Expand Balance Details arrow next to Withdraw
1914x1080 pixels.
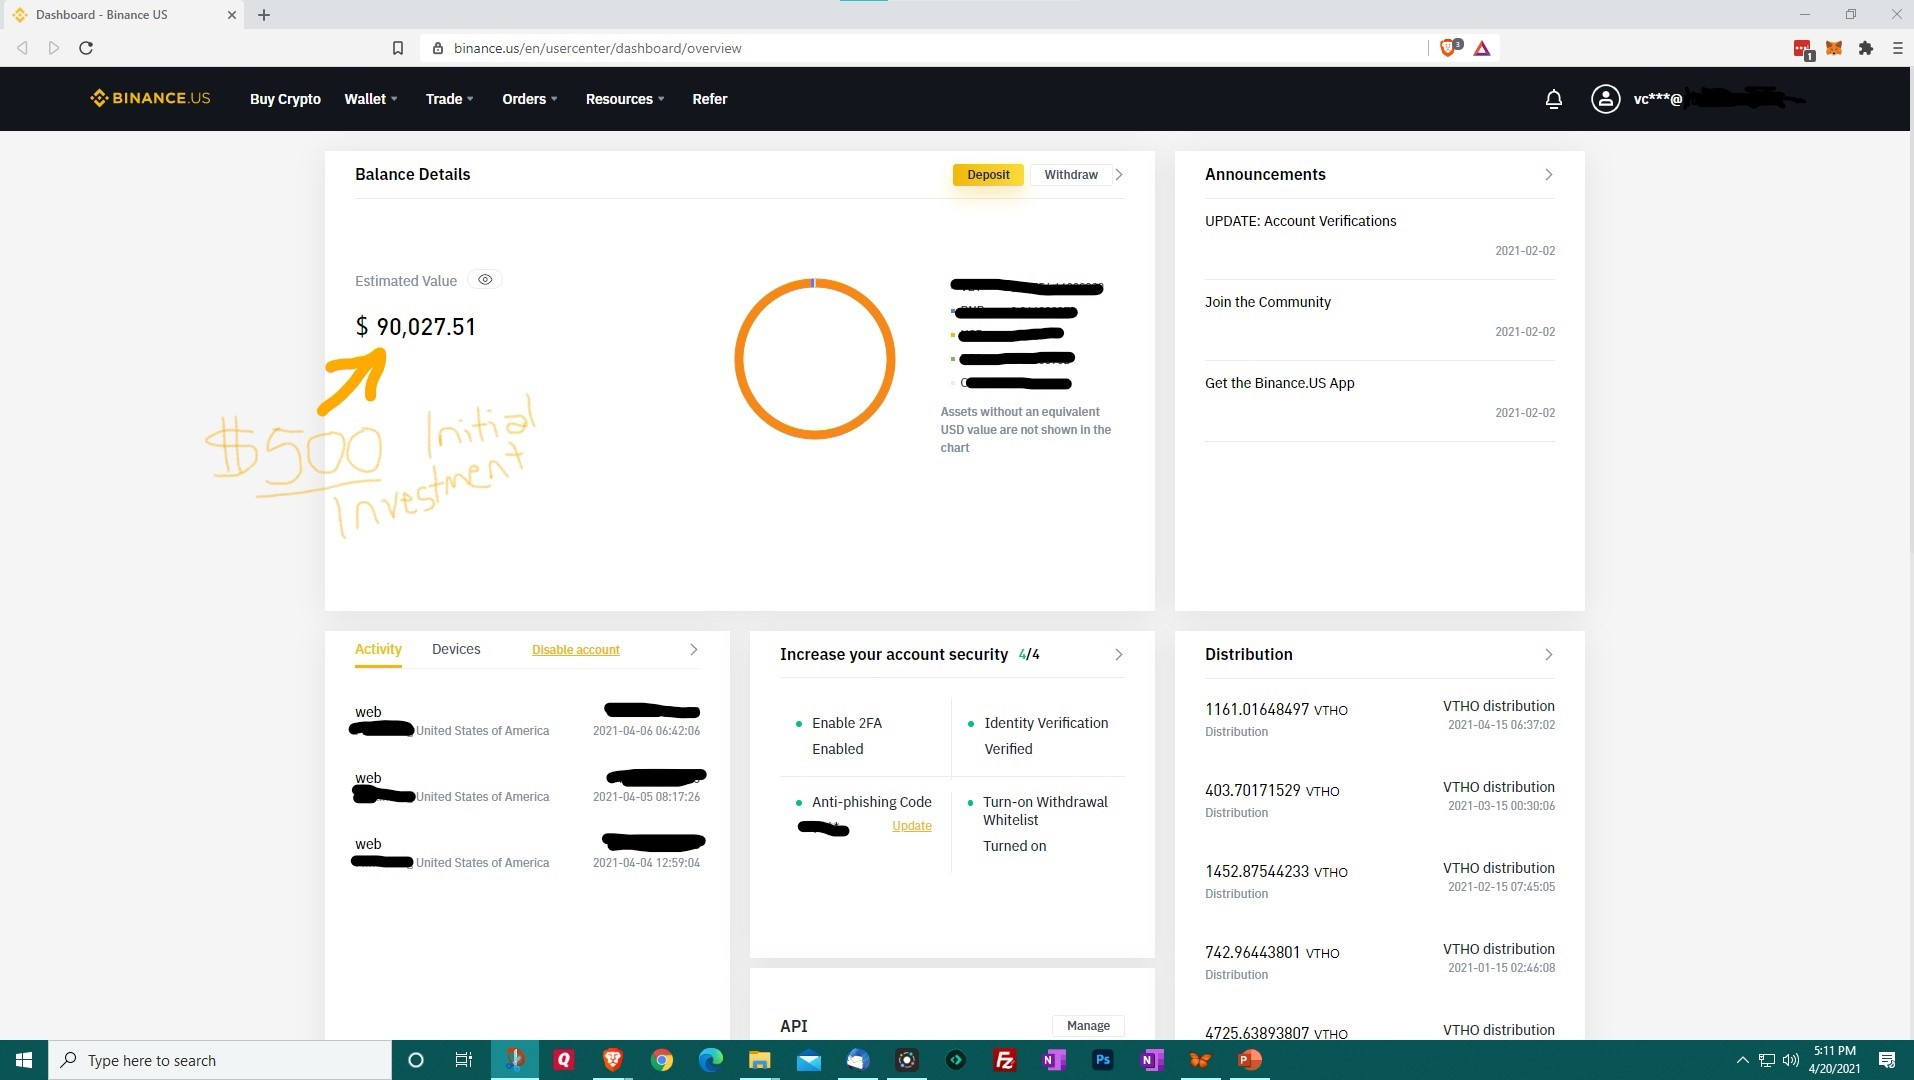[1119, 175]
